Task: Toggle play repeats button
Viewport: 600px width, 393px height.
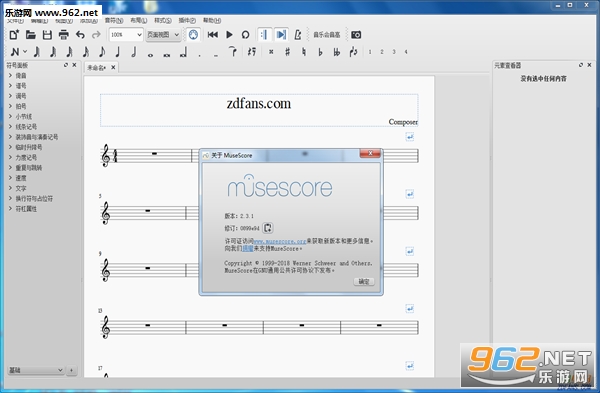Action: point(264,35)
